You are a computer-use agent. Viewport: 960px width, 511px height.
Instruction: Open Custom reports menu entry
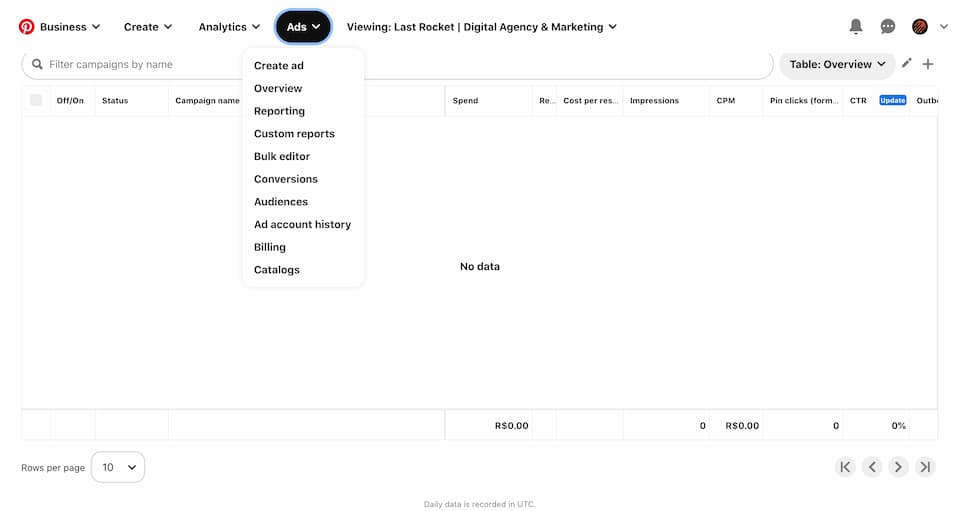[294, 133]
